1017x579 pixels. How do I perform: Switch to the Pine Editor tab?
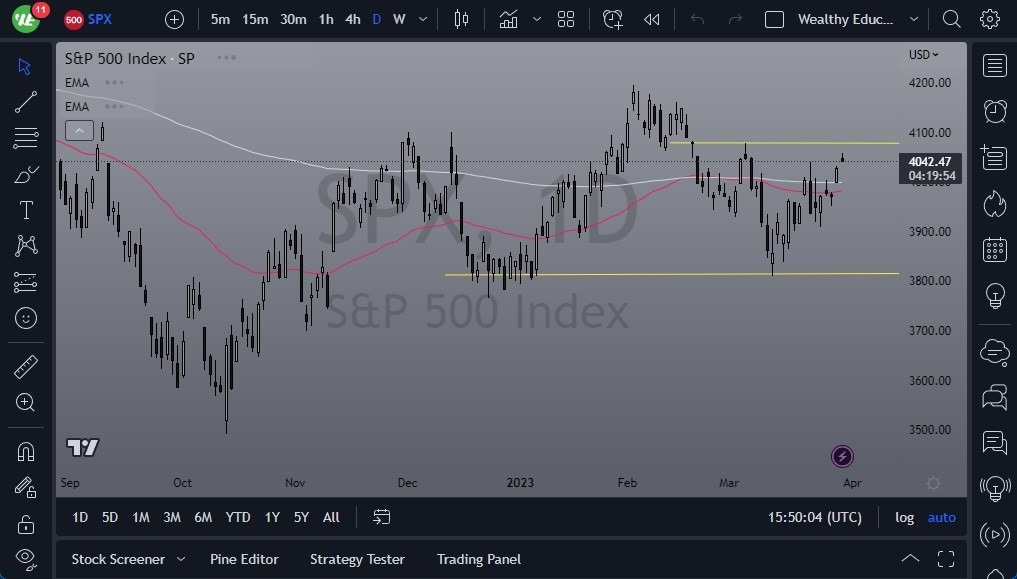244,559
